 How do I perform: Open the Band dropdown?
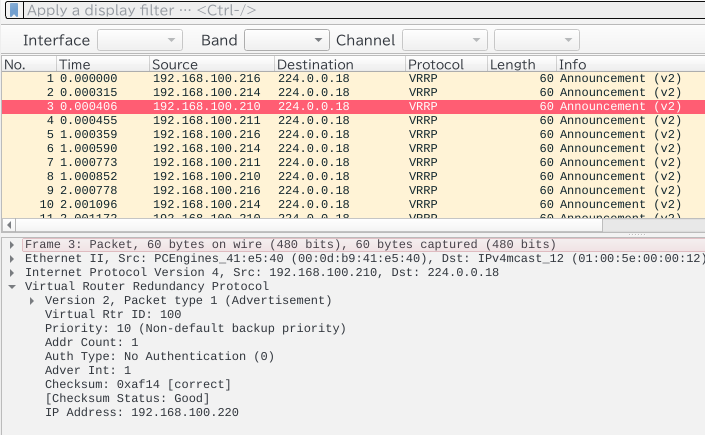click(x=287, y=40)
